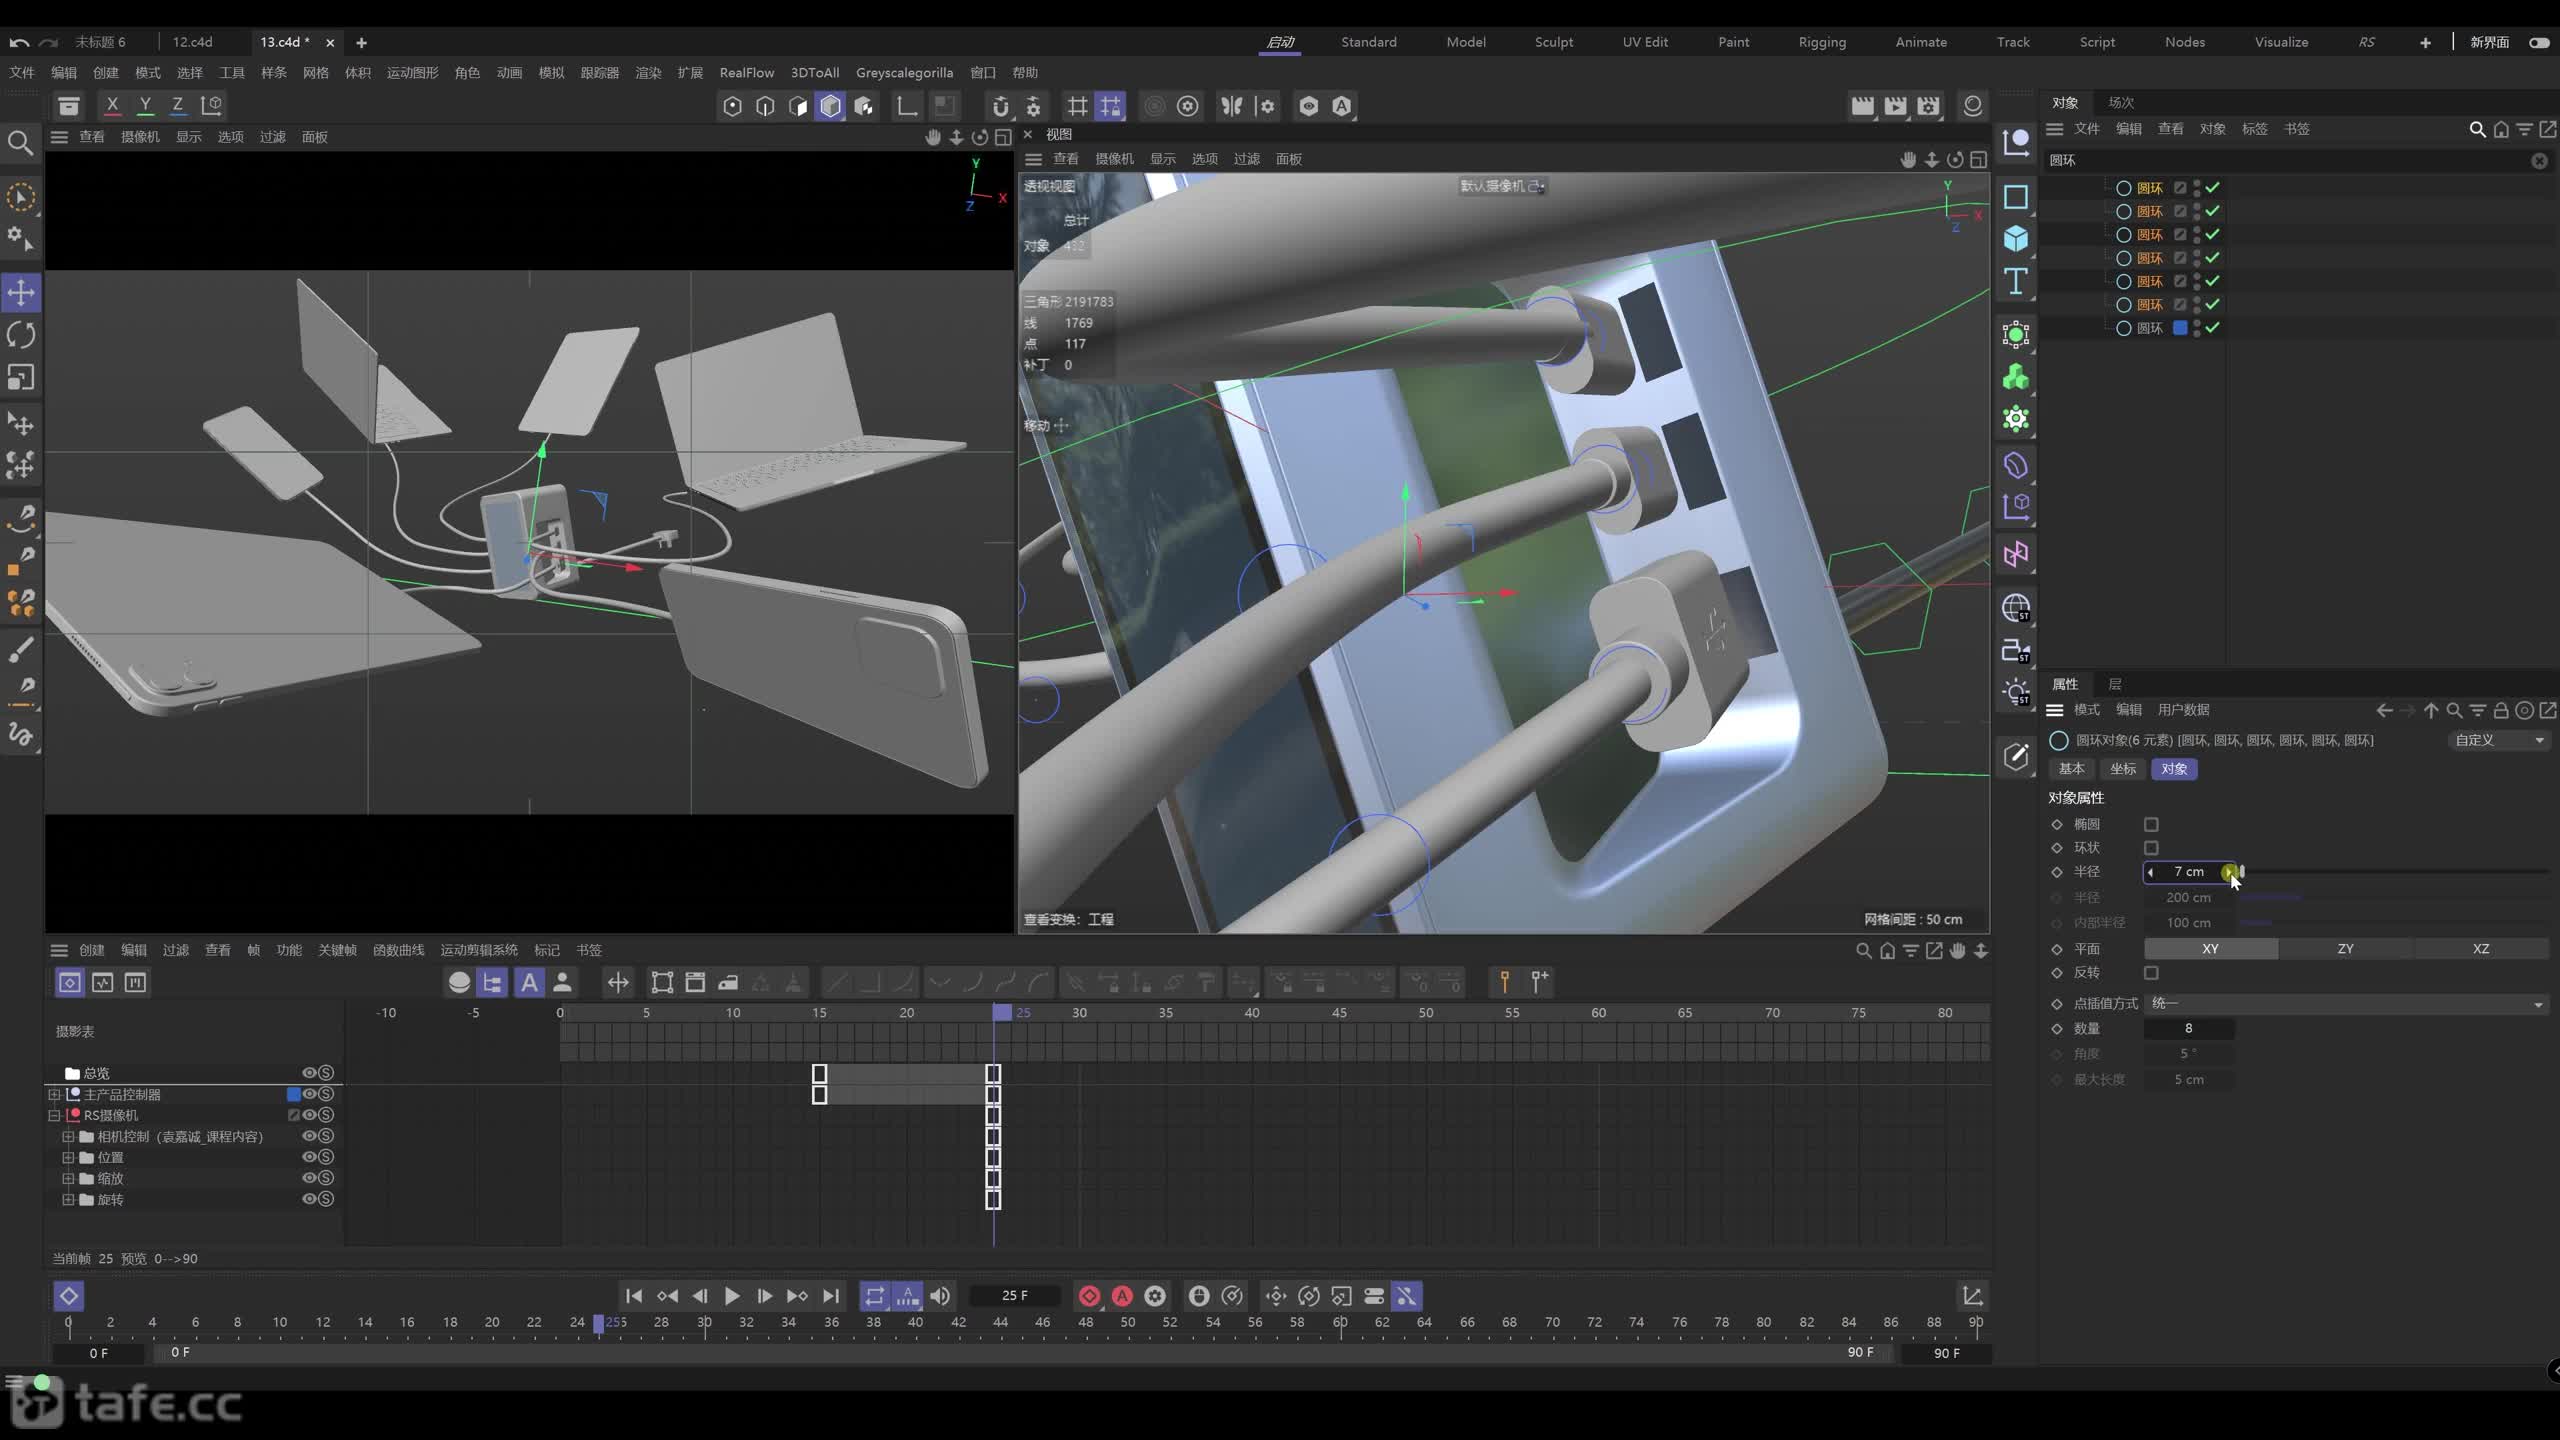Open the search magnifier in left toolbar
This screenshot has height=1440, width=2560.
coord(20,143)
